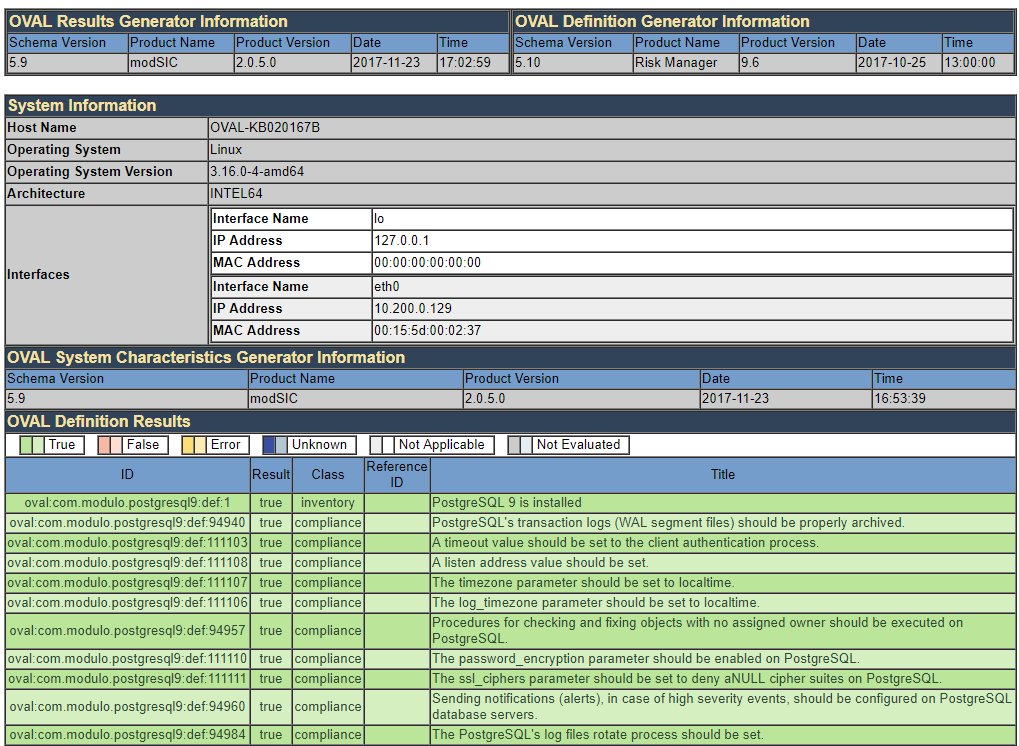Click the 'System Information' heading
1019x746 pixels.
tap(82, 106)
